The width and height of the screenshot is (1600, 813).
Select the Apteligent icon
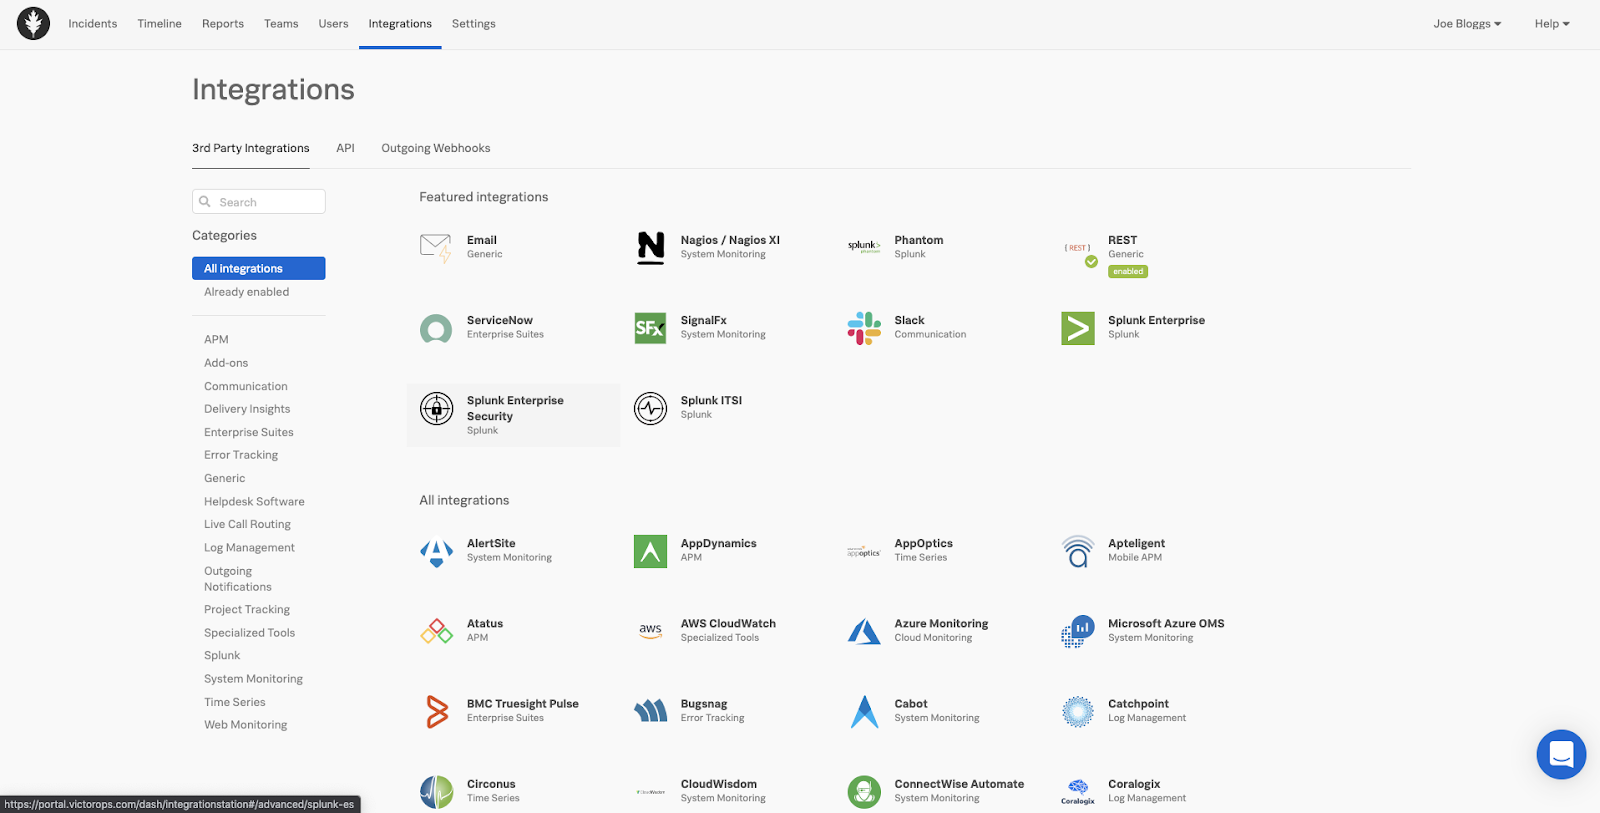pyautogui.click(x=1078, y=551)
